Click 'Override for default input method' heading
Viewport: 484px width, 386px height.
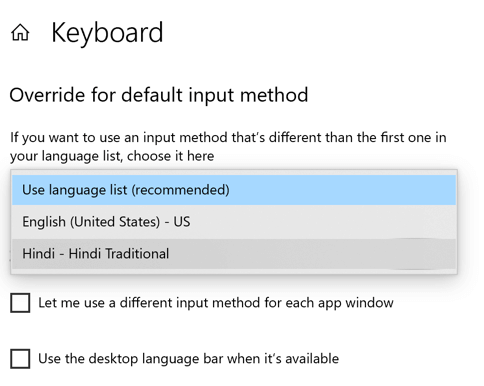pos(159,95)
